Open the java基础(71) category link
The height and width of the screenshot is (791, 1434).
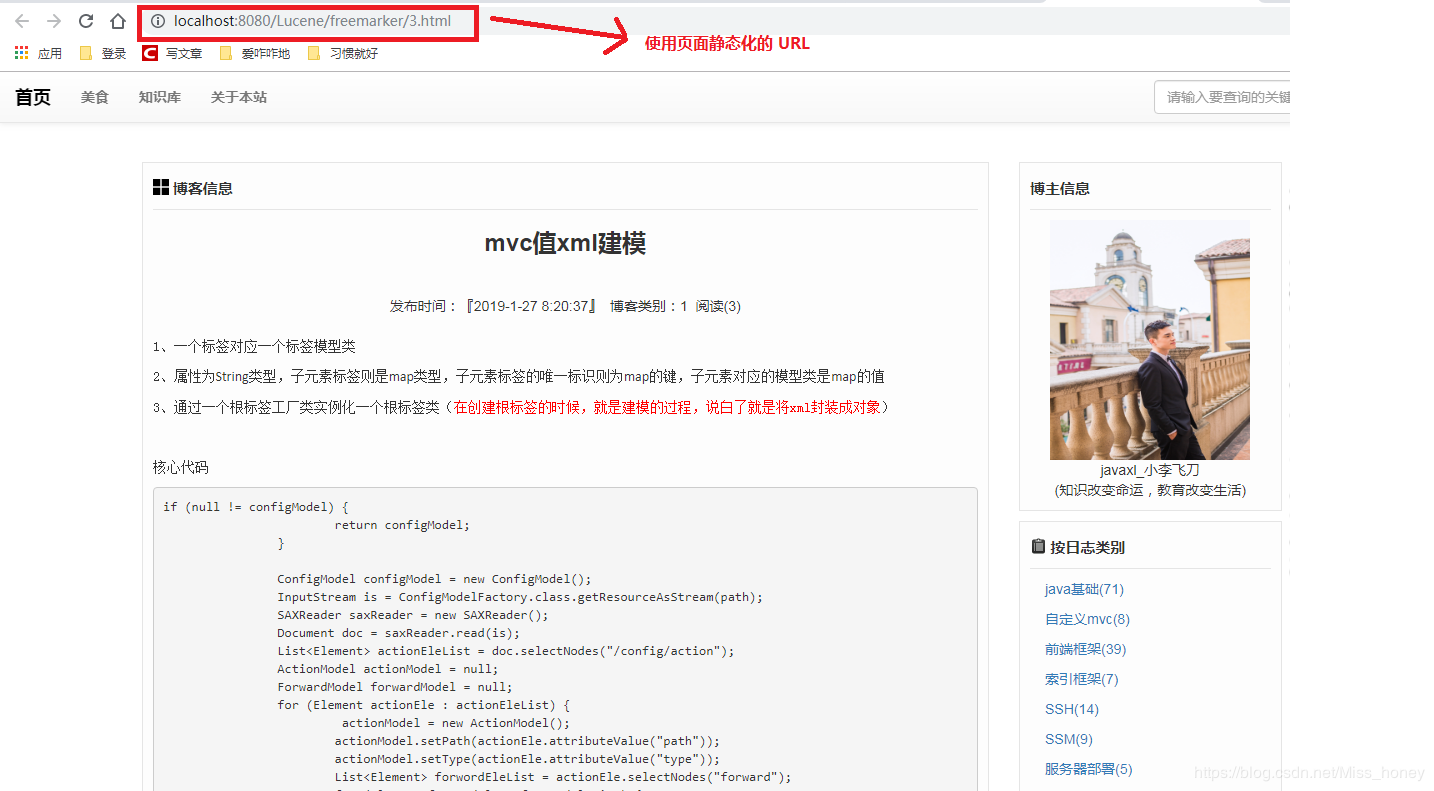pyautogui.click(x=1084, y=589)
